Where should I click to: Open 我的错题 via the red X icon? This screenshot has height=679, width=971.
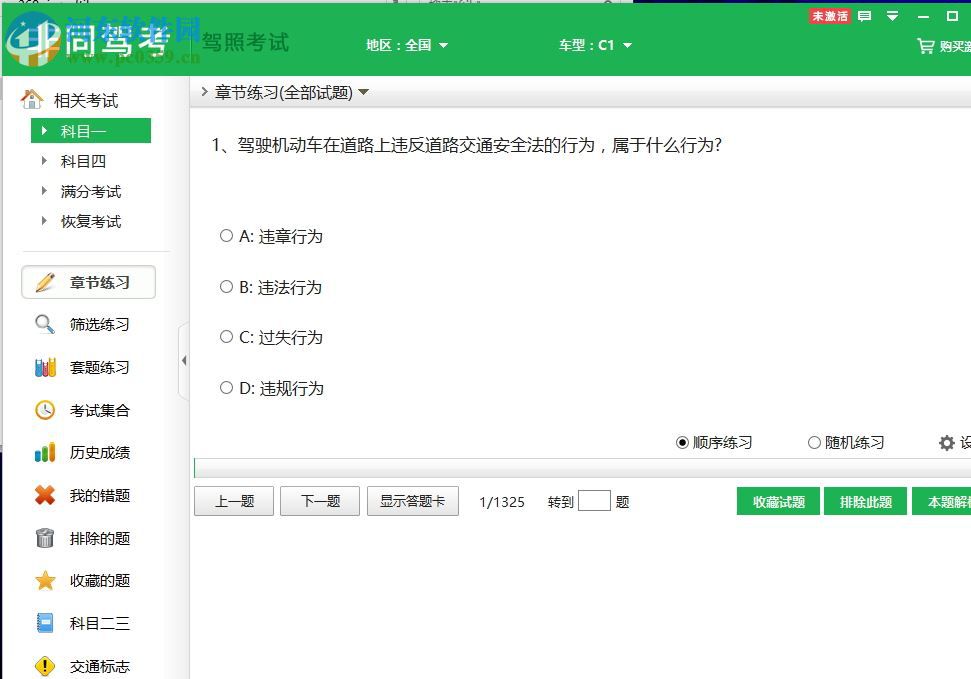pos(44,495)
